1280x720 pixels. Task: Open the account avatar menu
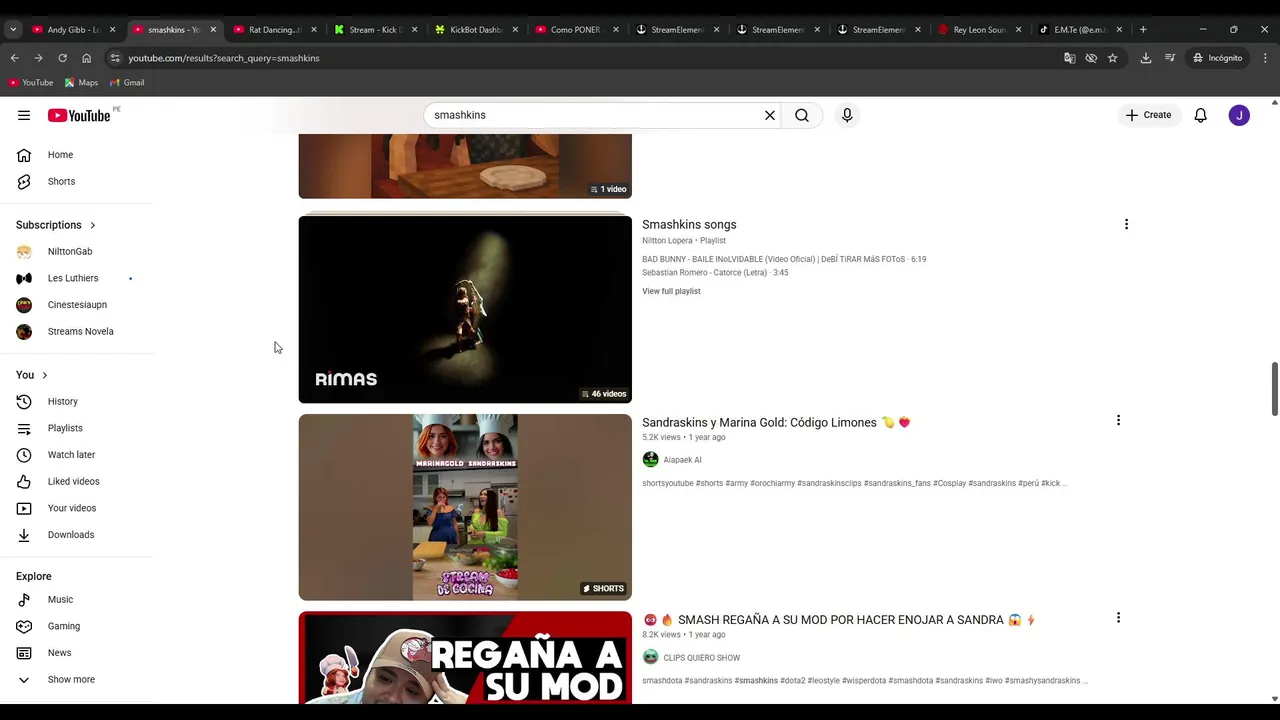(x=1239, y=115)
